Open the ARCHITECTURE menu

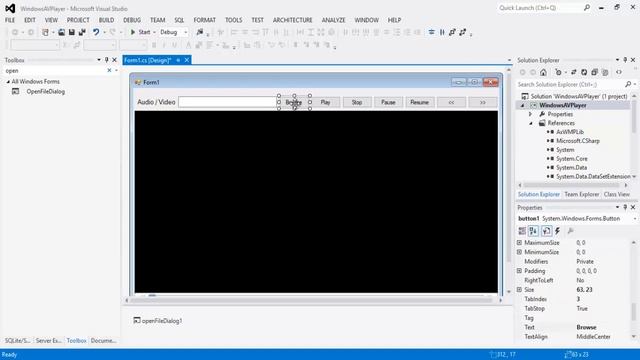click(292, 20)
